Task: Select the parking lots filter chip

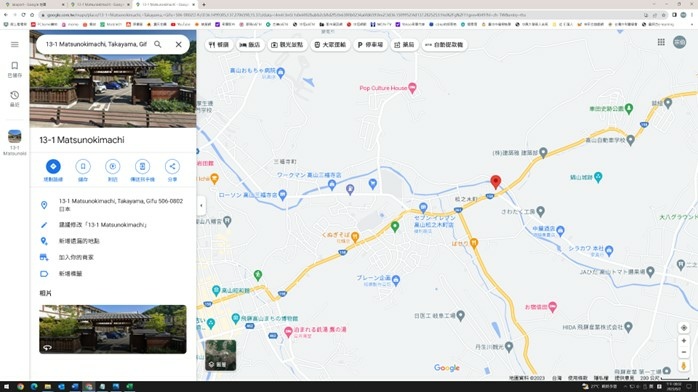Action: 370,45
